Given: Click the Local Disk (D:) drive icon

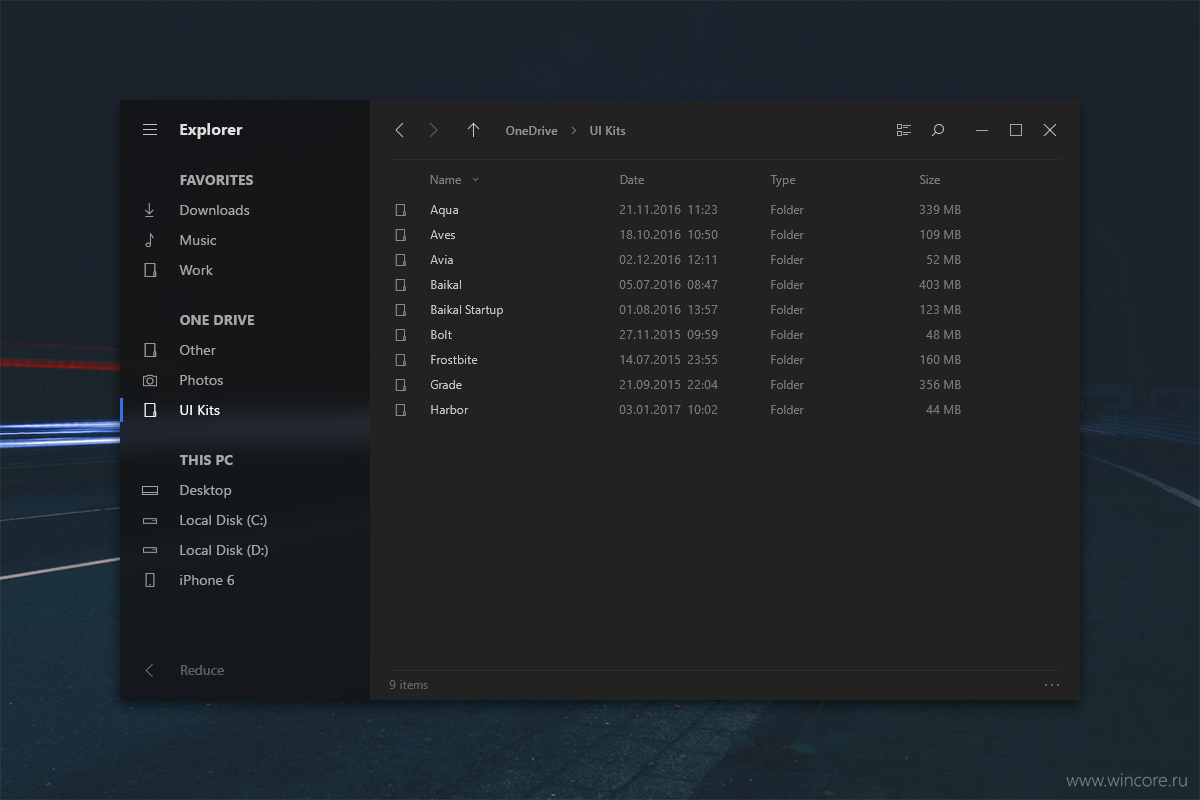Looking at the screenshot, I should pos(150,550).
